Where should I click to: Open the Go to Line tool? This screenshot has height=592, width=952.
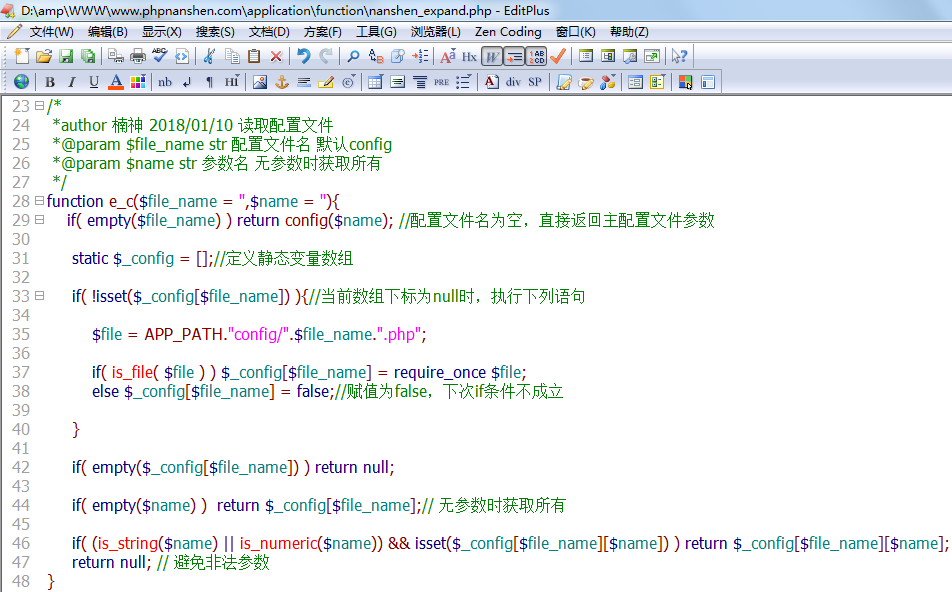point(420,56)
